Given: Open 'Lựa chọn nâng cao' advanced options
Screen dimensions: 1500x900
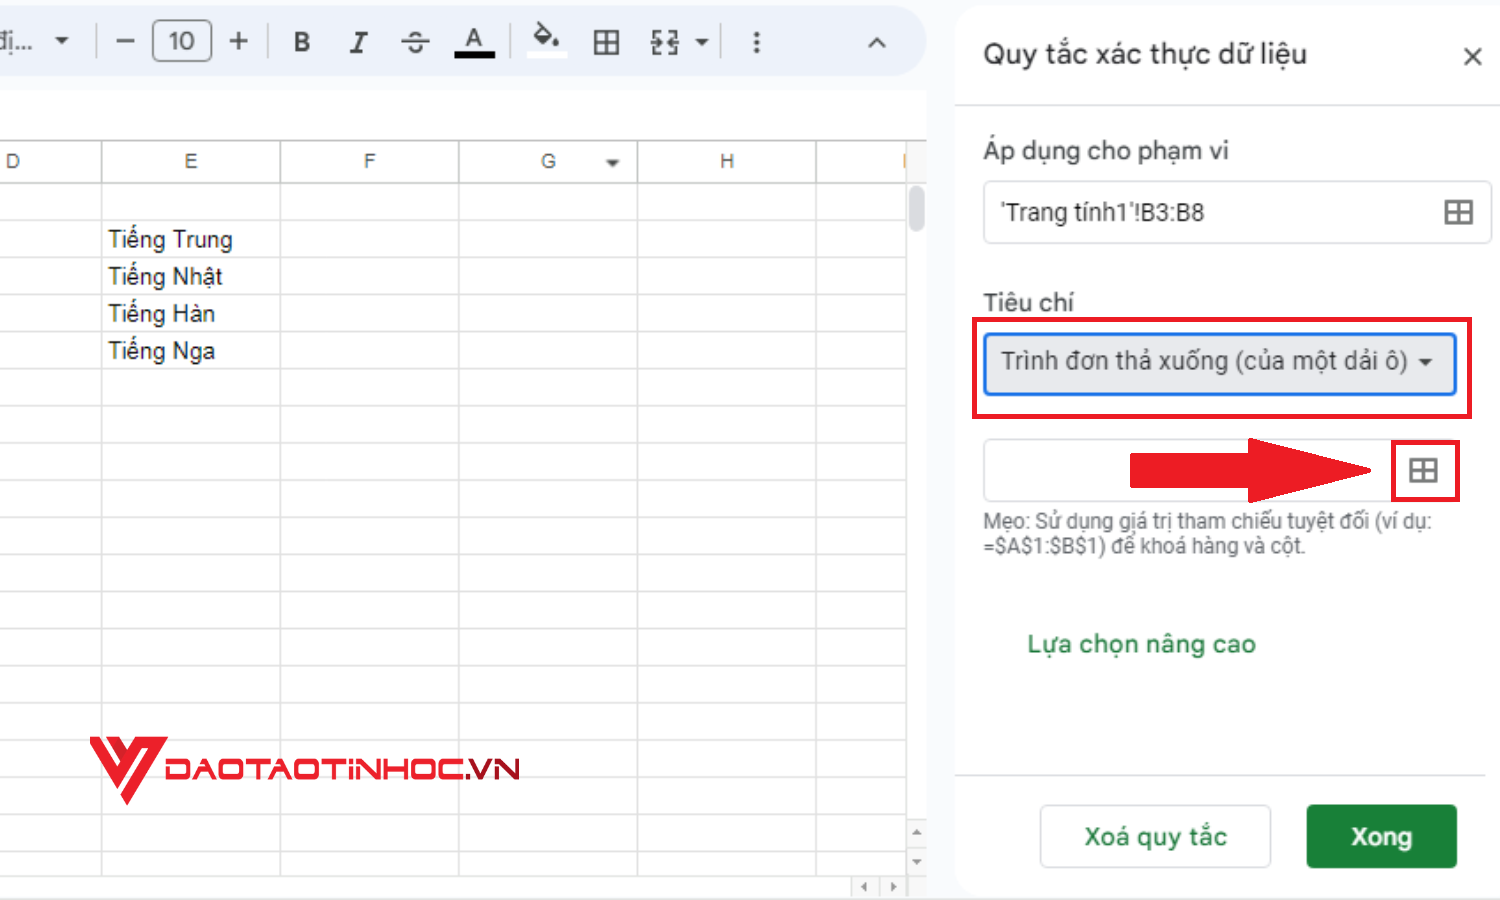Looking at the screenshot, I should (x=1140, y=644).
